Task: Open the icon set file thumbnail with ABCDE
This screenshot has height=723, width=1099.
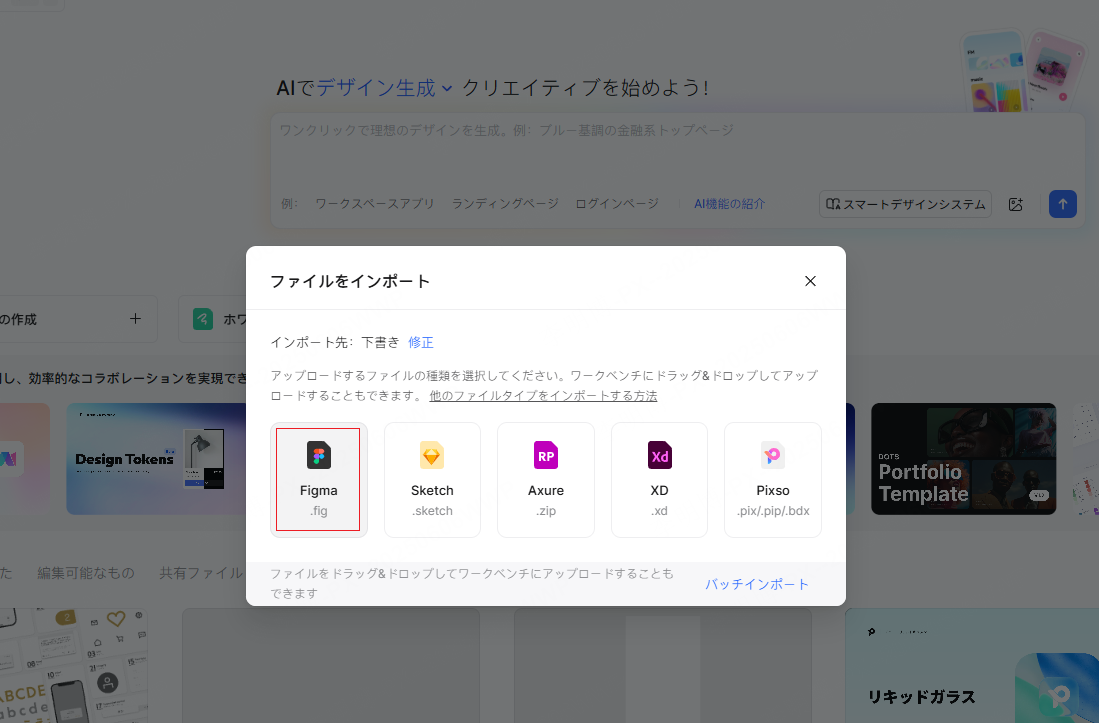Action: point(74,666)
